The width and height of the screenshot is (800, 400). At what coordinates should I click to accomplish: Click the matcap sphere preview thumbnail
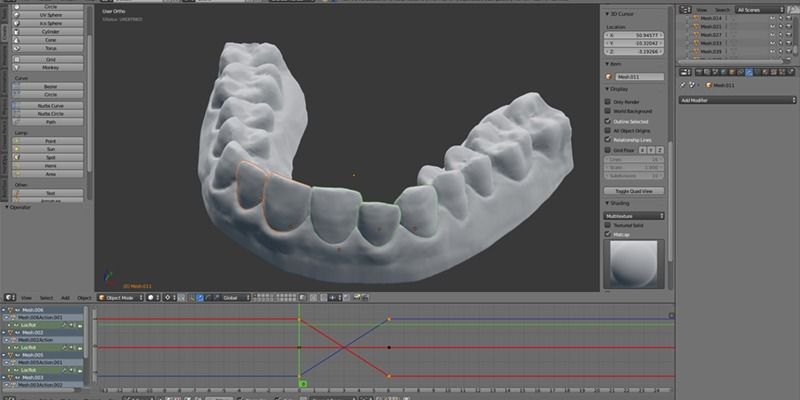[x=630, y=264]
